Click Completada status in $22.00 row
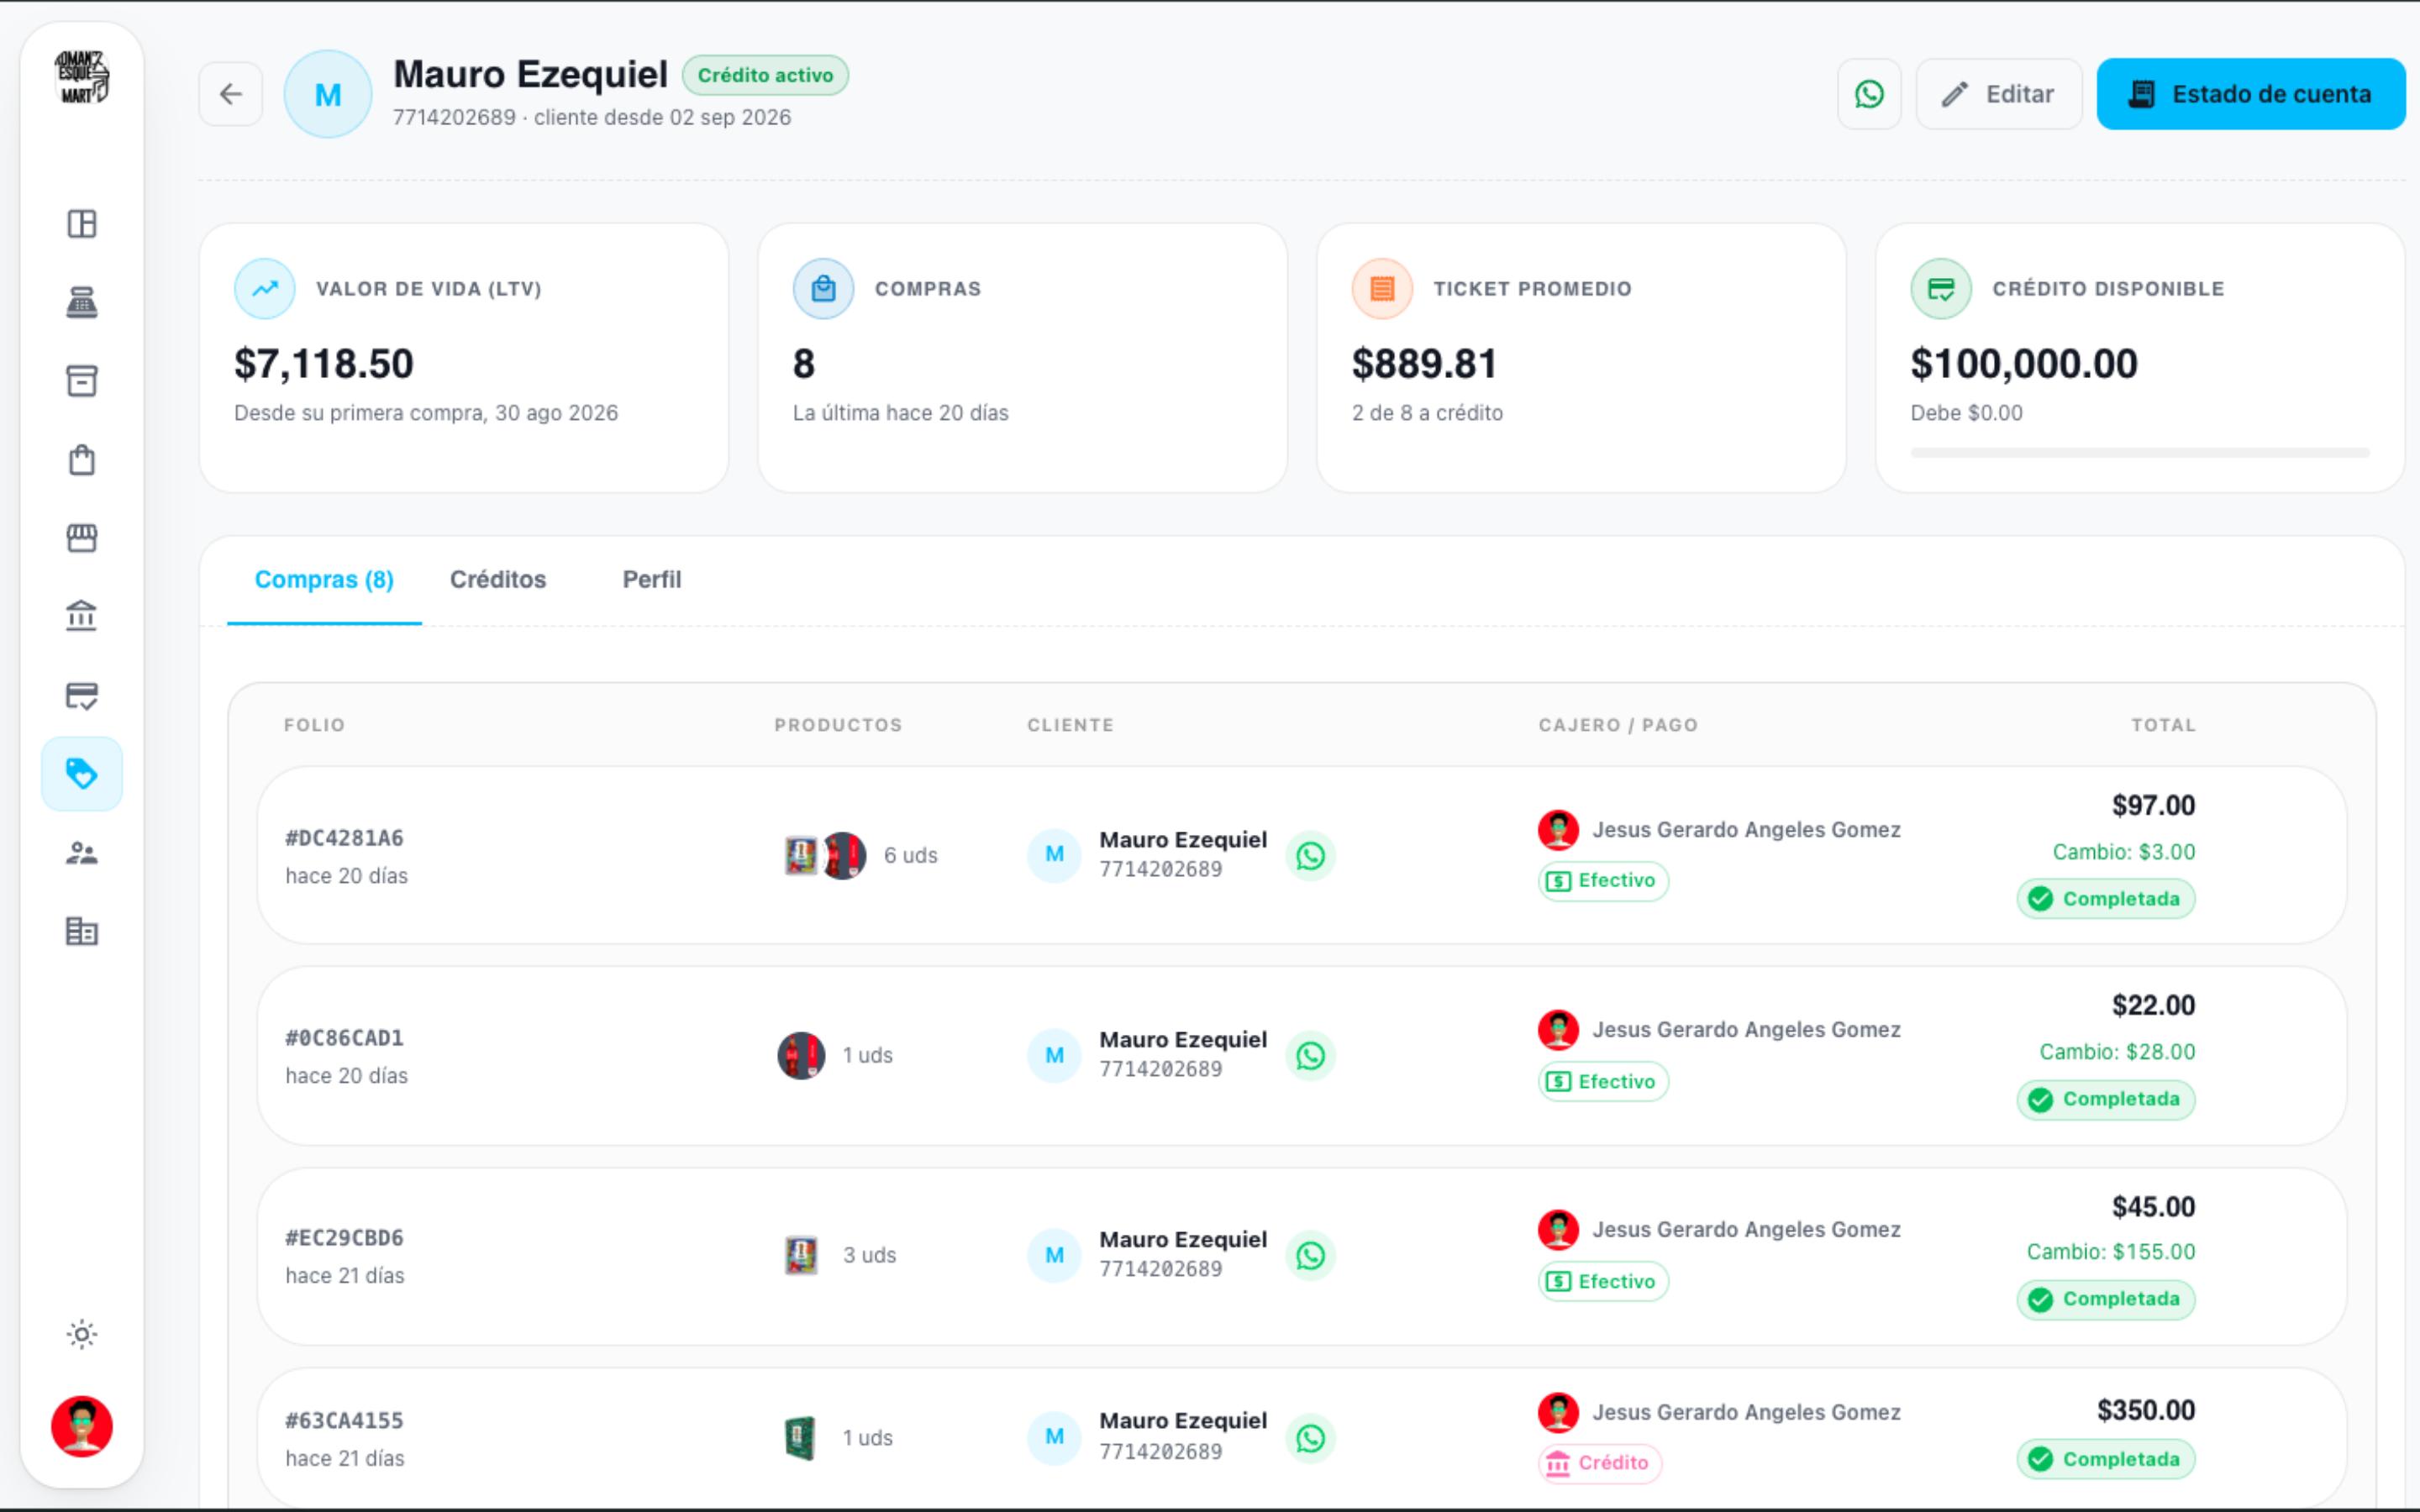Image resolution: width=2420 pixels, height=1512 pixels. click(x=2106, y=1099)
